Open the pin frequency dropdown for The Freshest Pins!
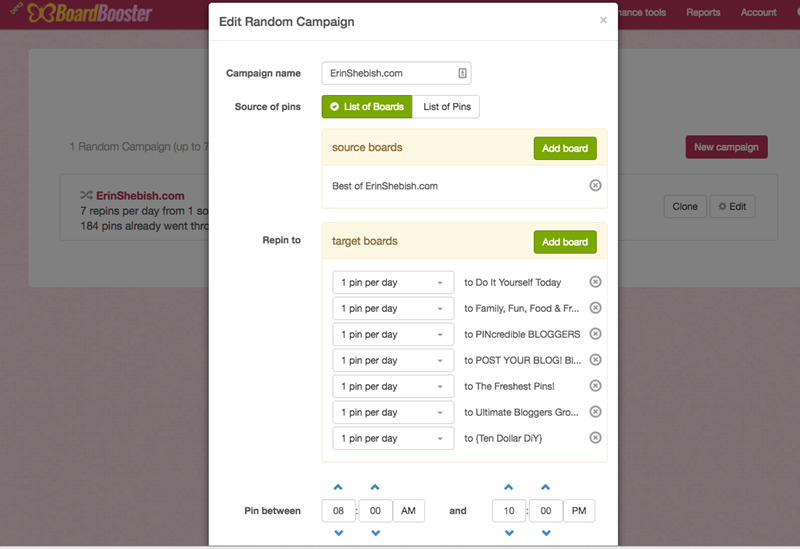The height and width of the screenshot is (549, 800). coord(393,386)
